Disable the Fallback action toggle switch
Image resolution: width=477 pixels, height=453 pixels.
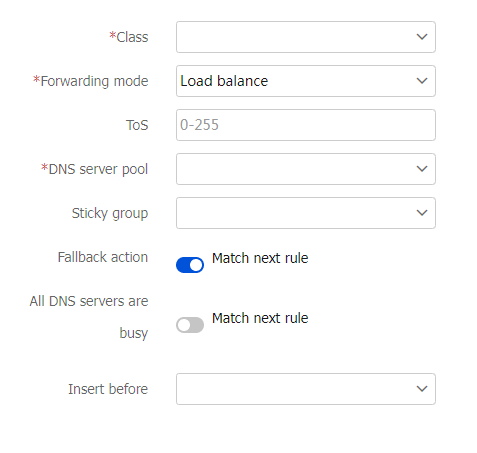pos(190,265)
